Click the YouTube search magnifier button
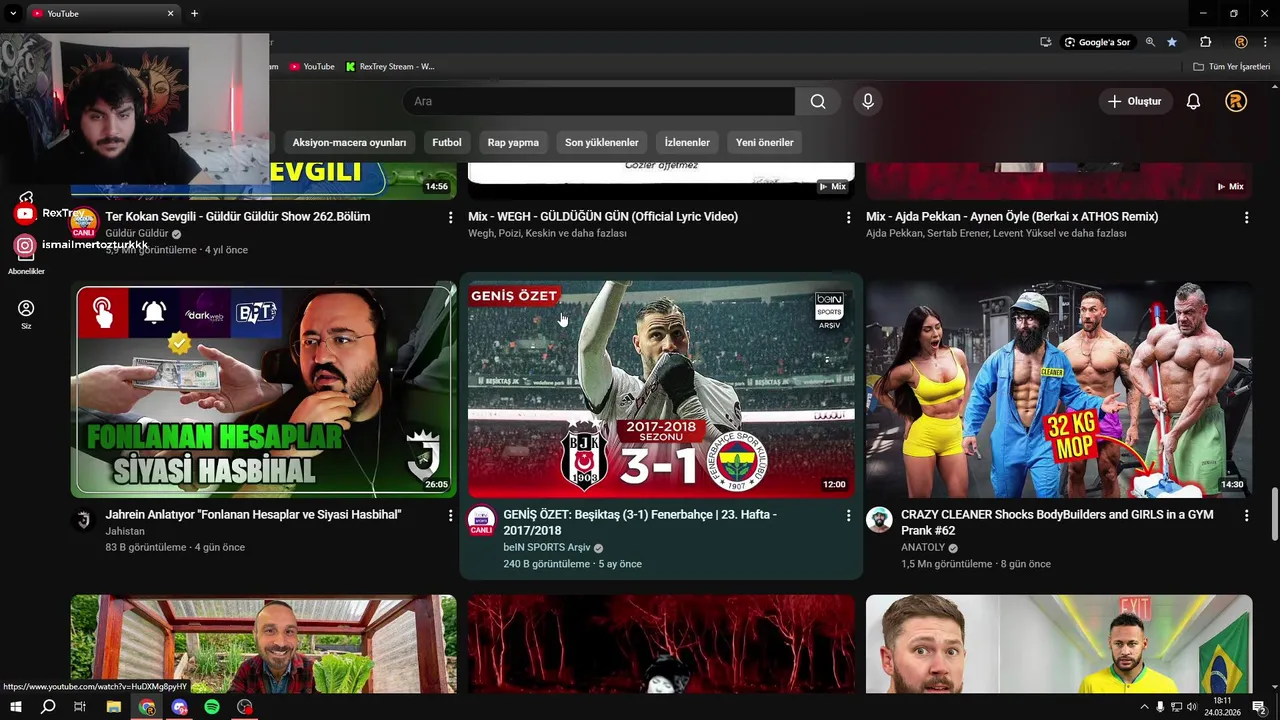1280x720 pixels. point(818,101)
